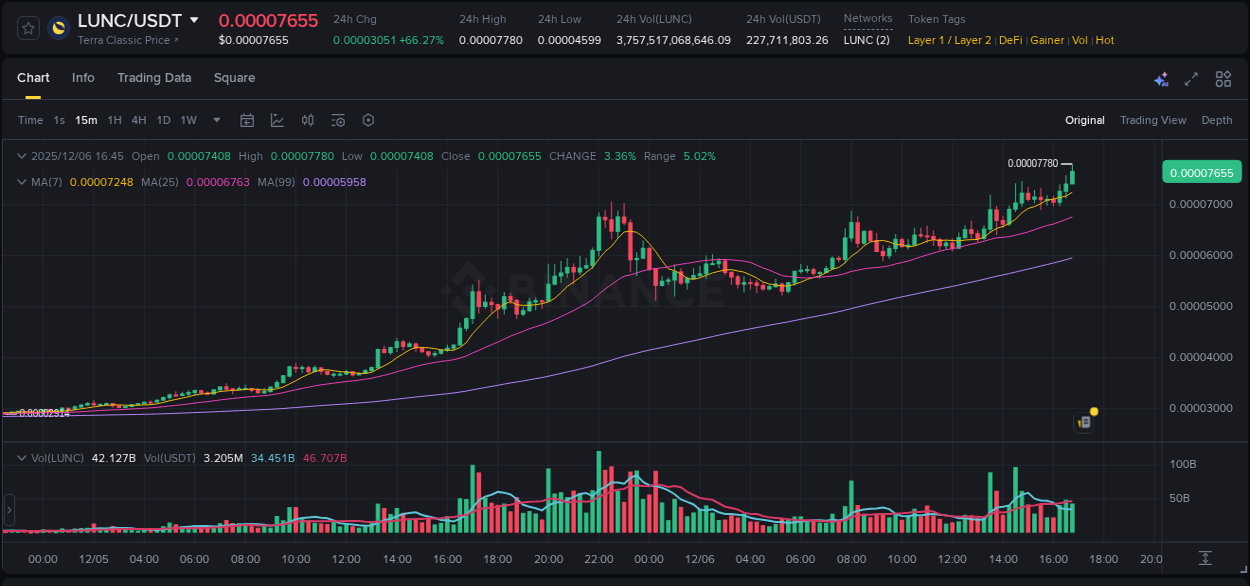Click the Binance logo next to LUNC/USDT
This screenshot has height=586, width=1250.
tap(57, 29)
